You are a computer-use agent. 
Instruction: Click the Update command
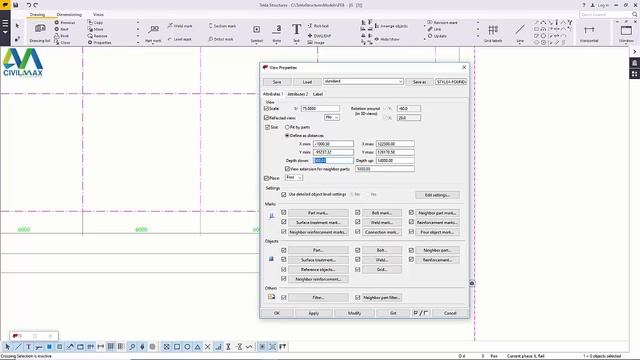click(437, 36)
